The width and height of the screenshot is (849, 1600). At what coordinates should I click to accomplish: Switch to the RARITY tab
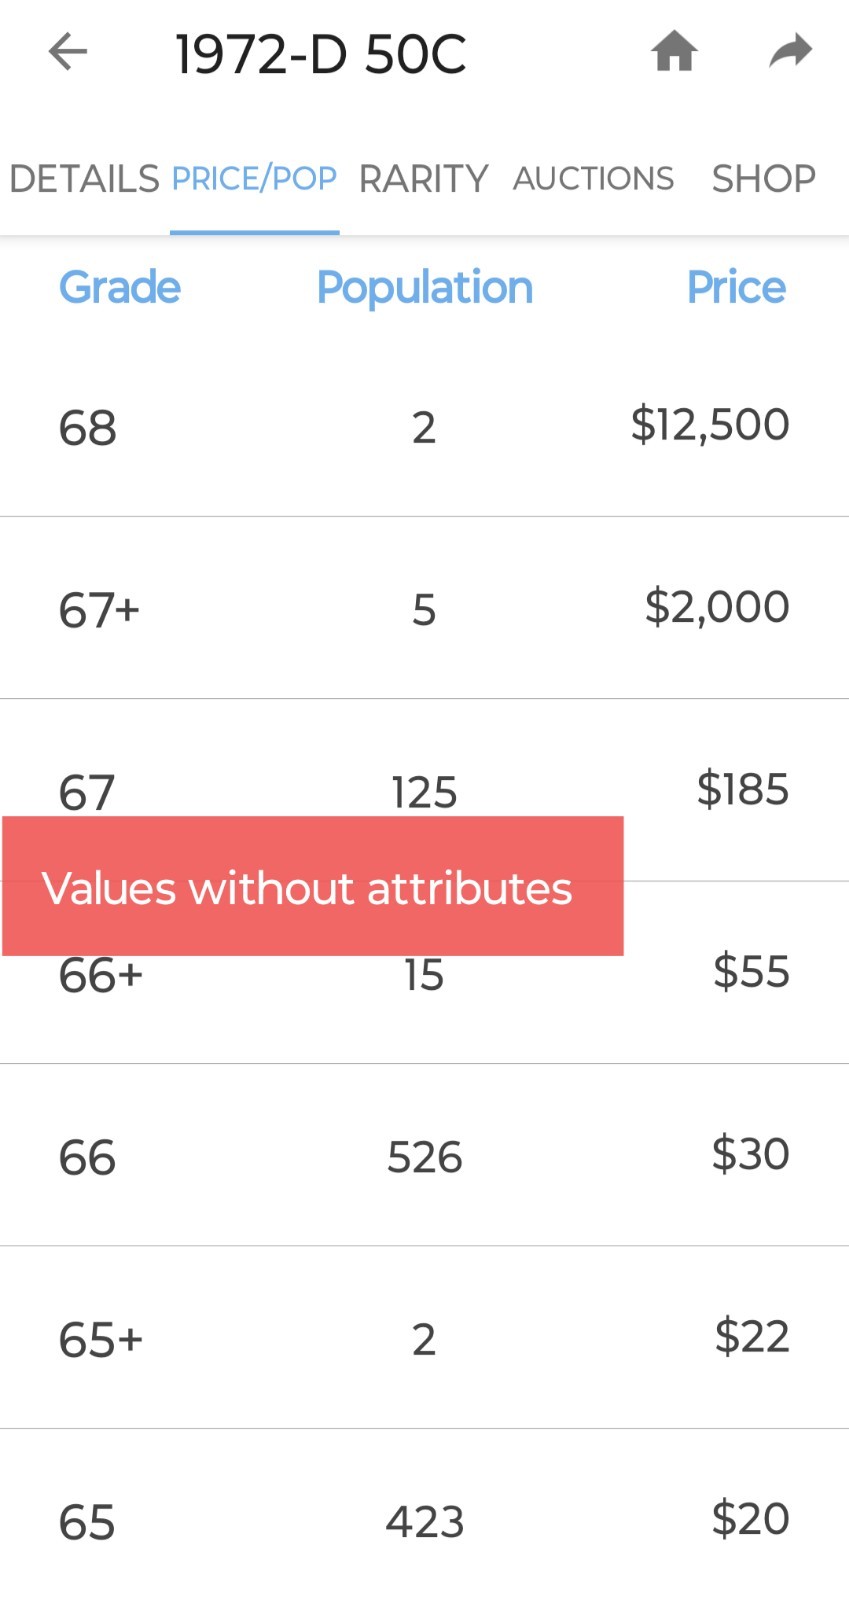(423, 179)
